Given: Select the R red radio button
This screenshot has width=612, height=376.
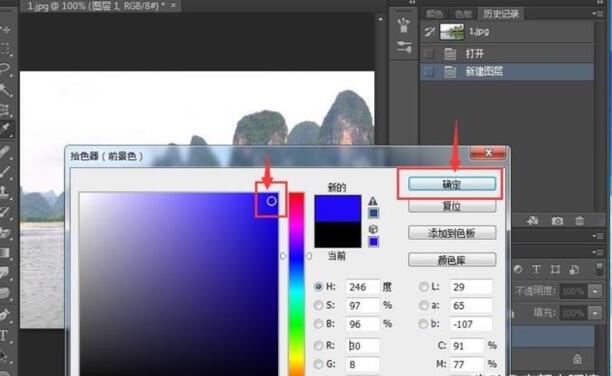Looking at the screenshot, I should pos(318,345).
